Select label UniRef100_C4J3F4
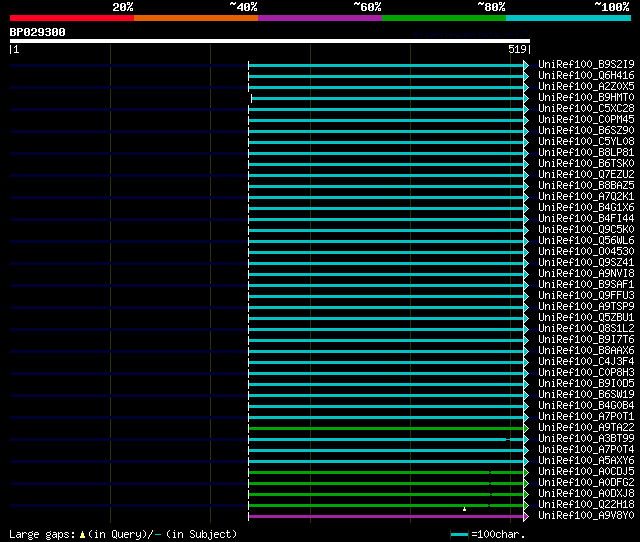 coord(586,362)
